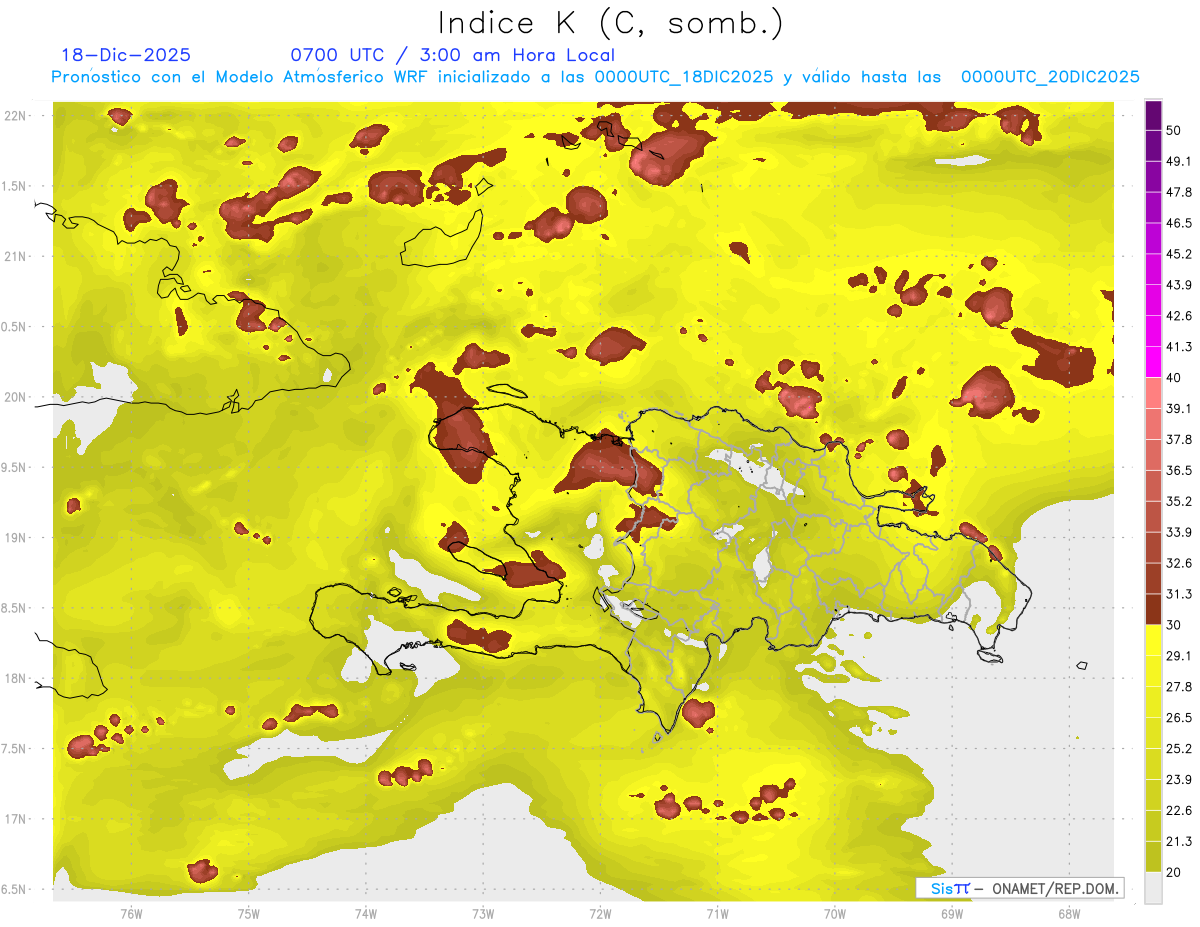Click the colorbar label "50"
This screenshot has height=927, width=1200.
point(1173,130)
